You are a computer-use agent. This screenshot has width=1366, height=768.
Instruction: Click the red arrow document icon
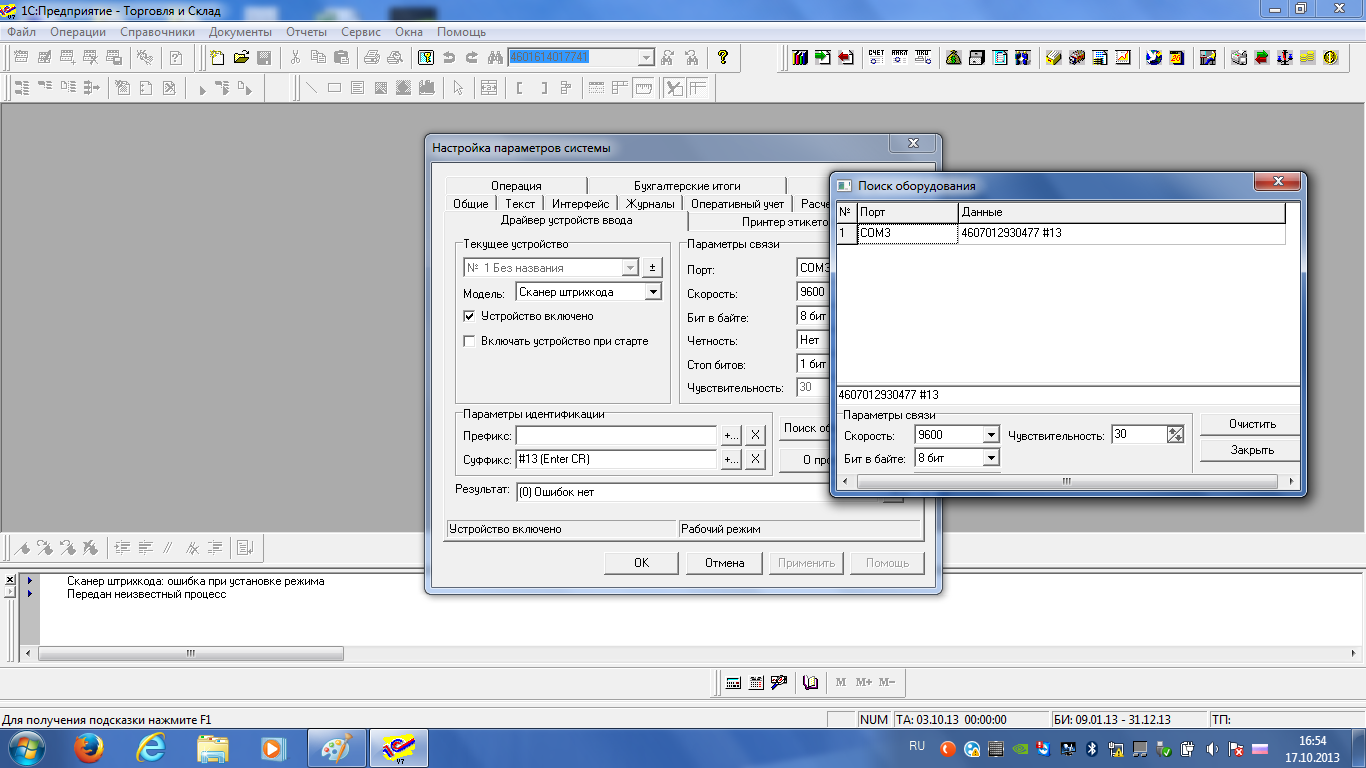[846, 57]
